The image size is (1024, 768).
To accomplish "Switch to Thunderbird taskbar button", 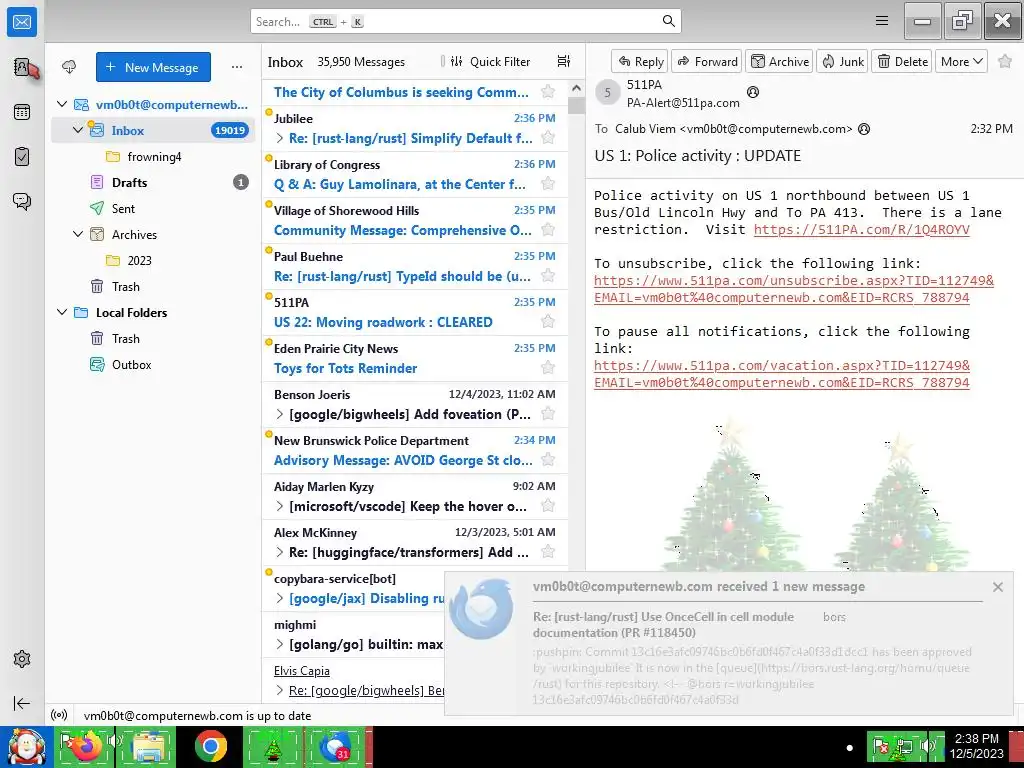I will 336,746.
